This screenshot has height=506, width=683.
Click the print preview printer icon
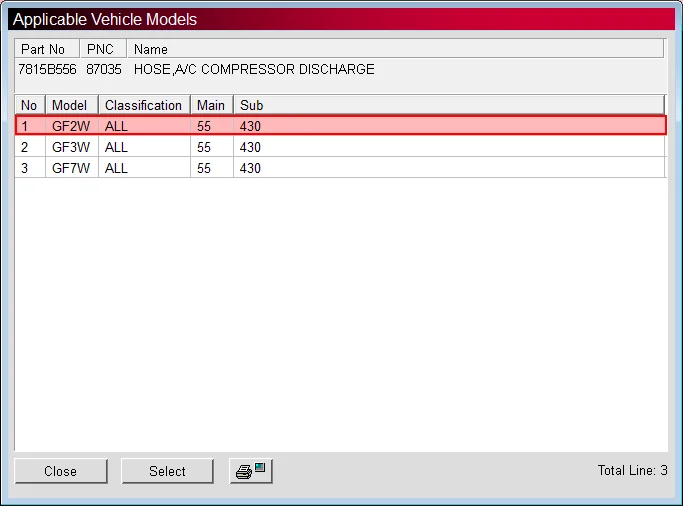click(251, 471)
